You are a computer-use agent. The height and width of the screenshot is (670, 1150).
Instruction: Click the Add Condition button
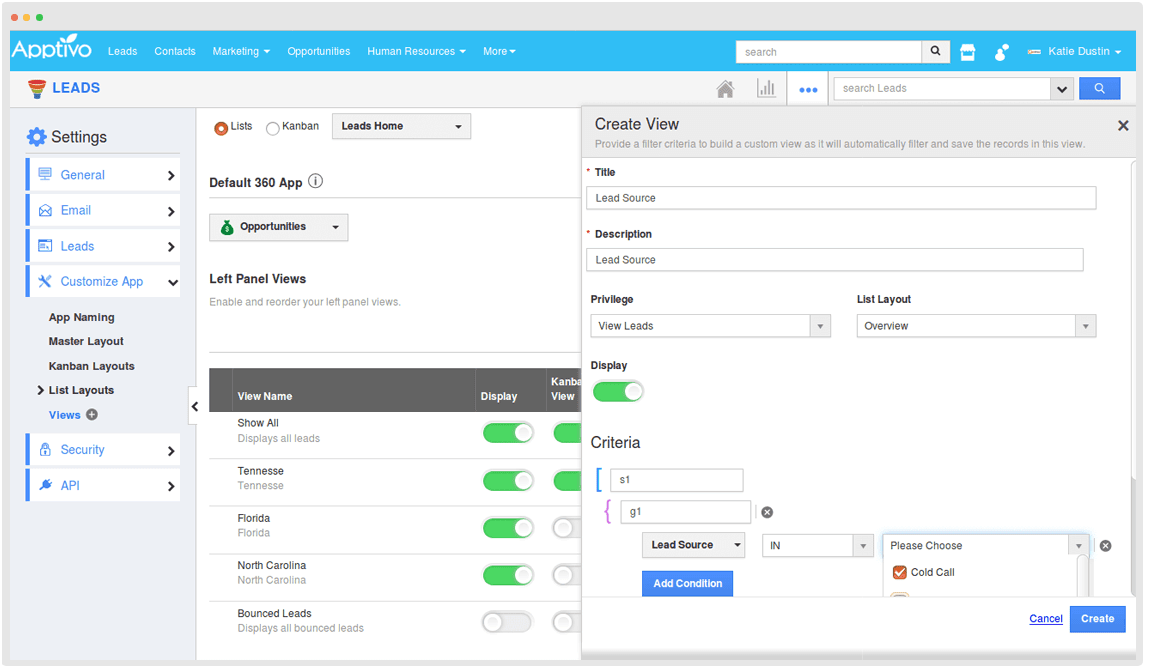tap(687, 584)
